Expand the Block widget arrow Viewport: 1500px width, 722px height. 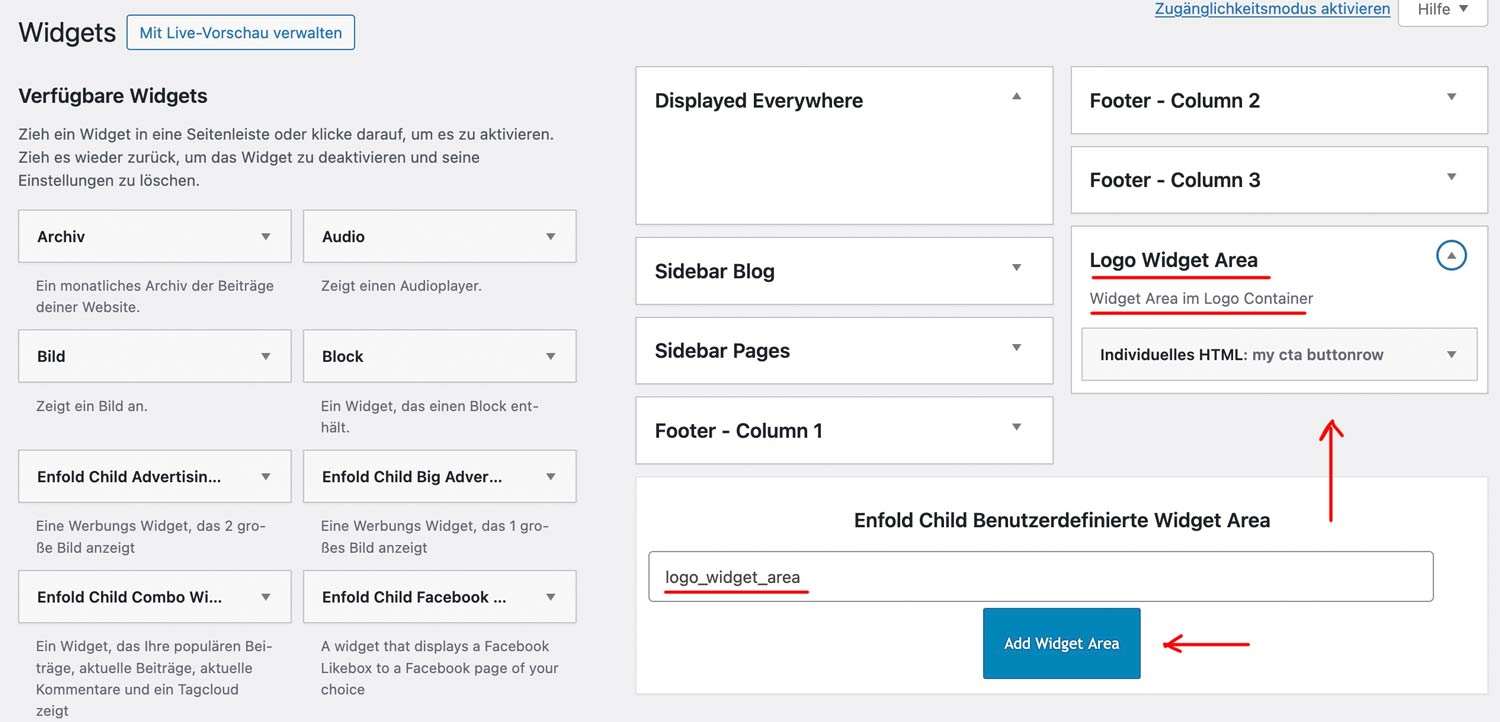tap(551, 357)
